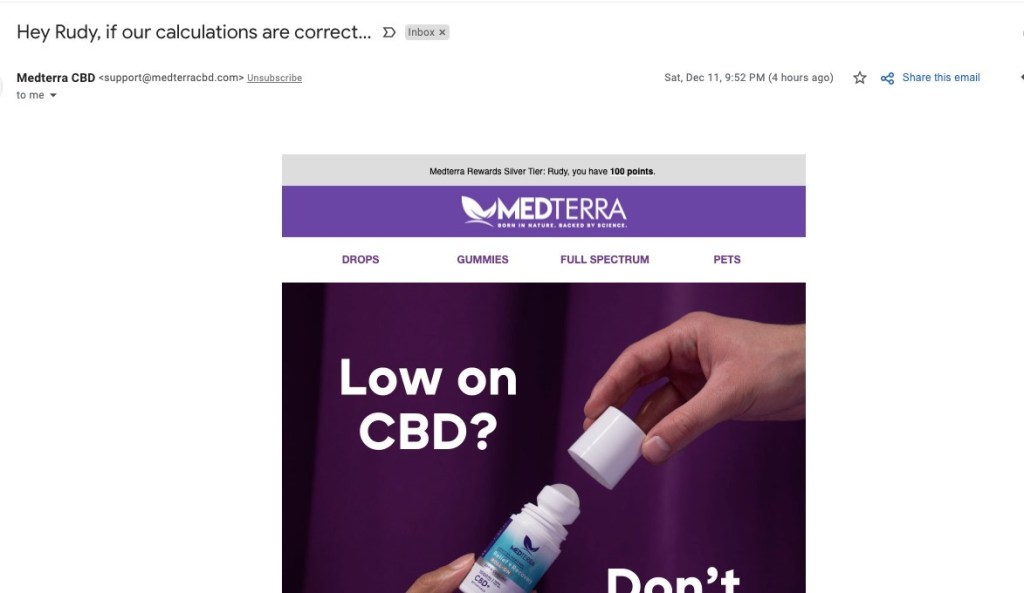Open the DROPS navigation item

click(x=360, y=259)
